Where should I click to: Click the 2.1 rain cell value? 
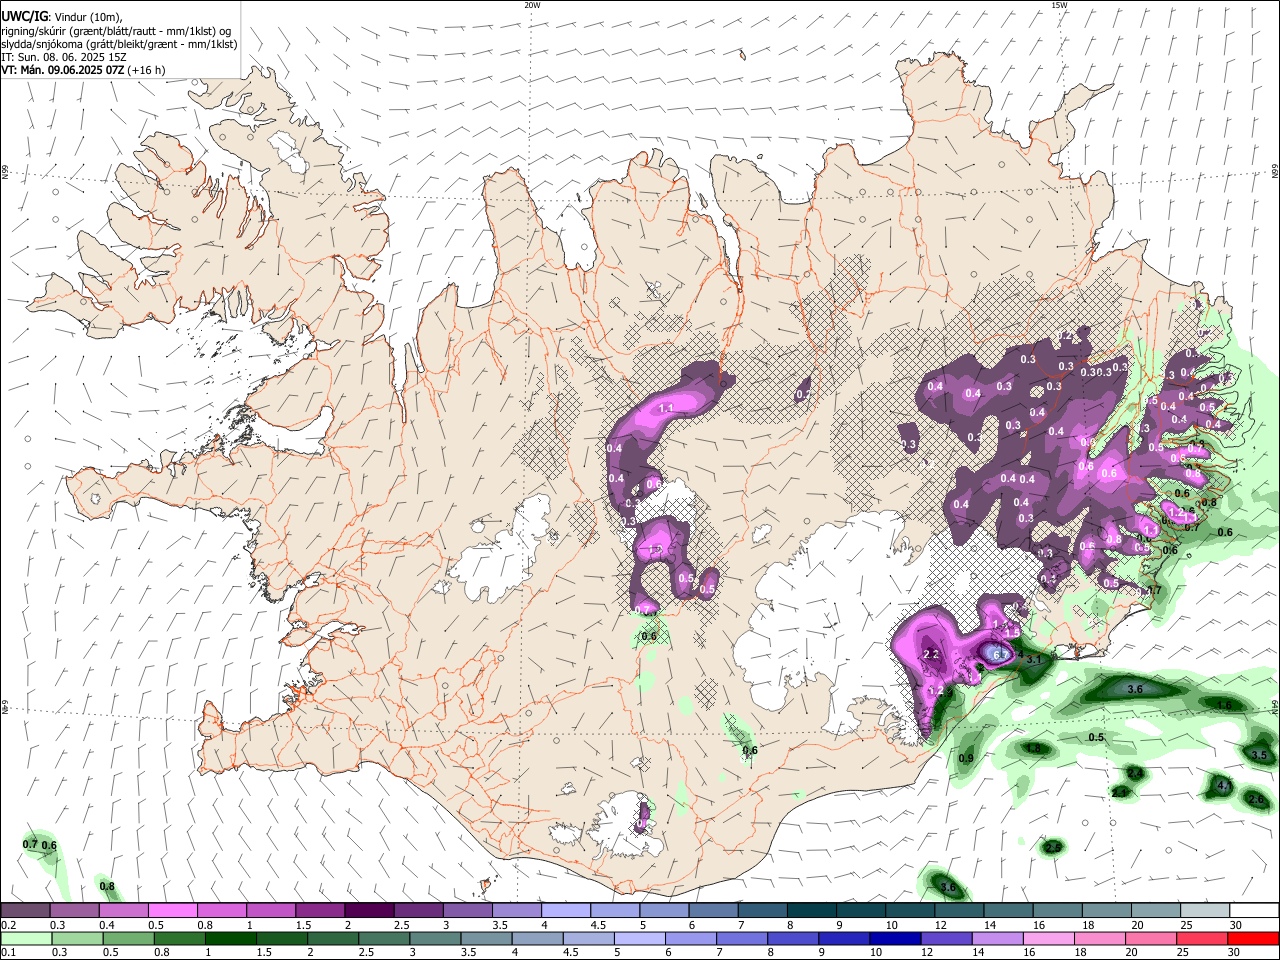click(x=1120, y=792)
